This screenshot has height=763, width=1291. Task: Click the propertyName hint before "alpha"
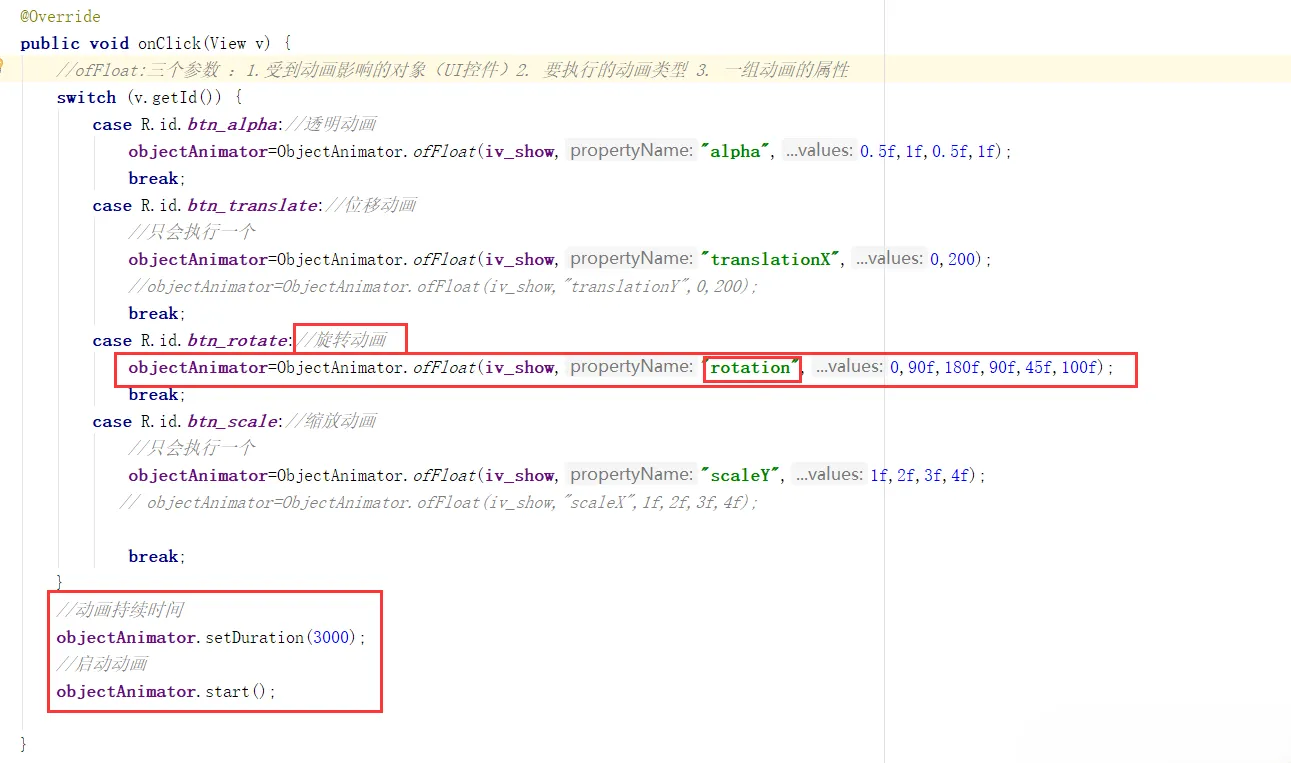pos(631,151)
